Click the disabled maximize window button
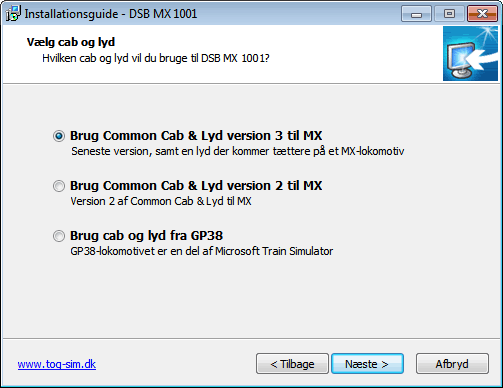This screenshot has height=388, width=503. click(x=449, y=14)
